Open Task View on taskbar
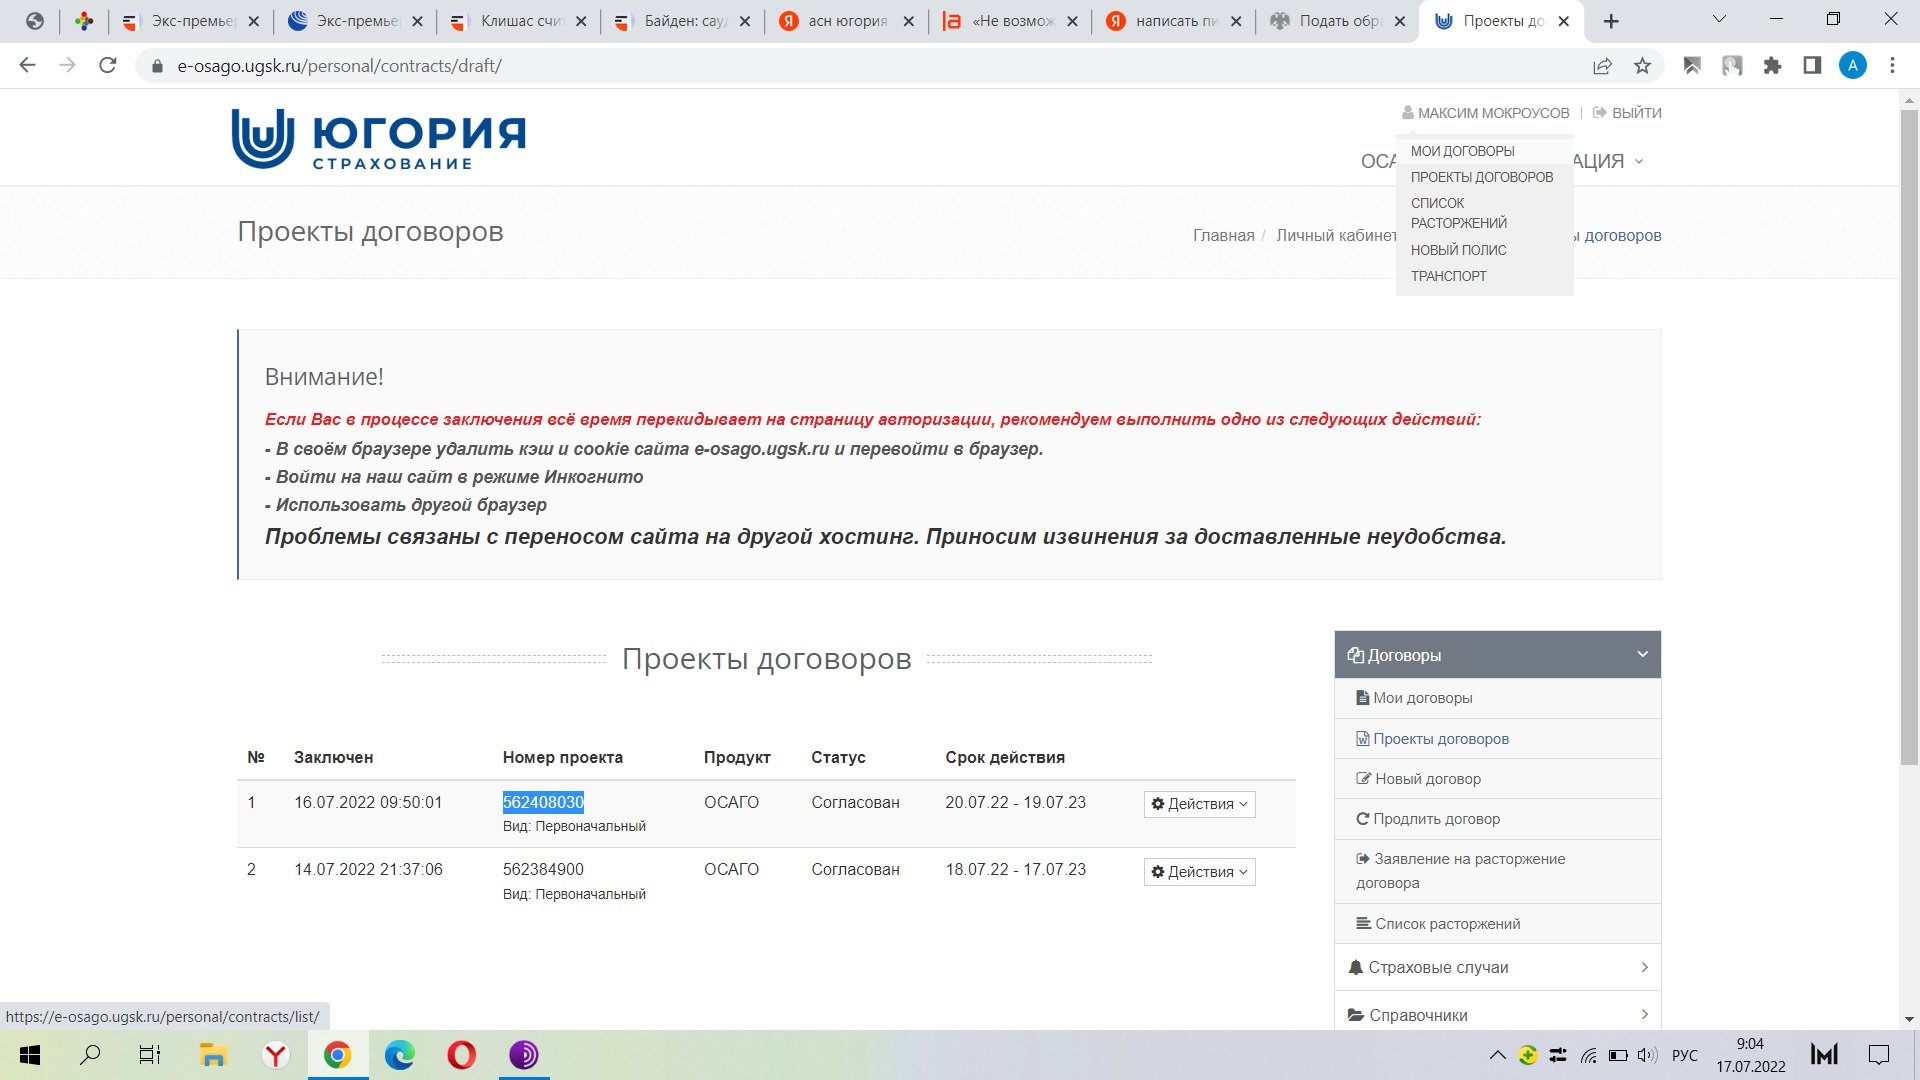Screen dimensions: 1920x1080 [150, 1055]
